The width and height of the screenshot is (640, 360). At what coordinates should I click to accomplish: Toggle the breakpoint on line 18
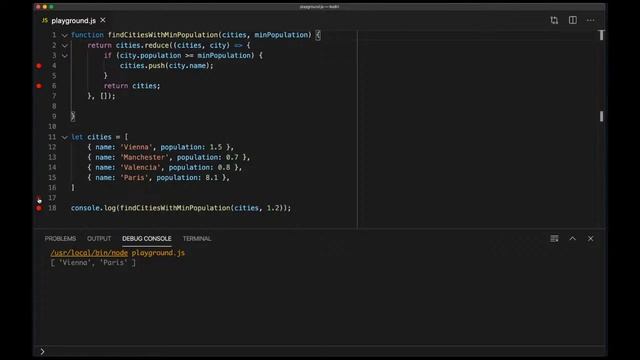(39, 208)
